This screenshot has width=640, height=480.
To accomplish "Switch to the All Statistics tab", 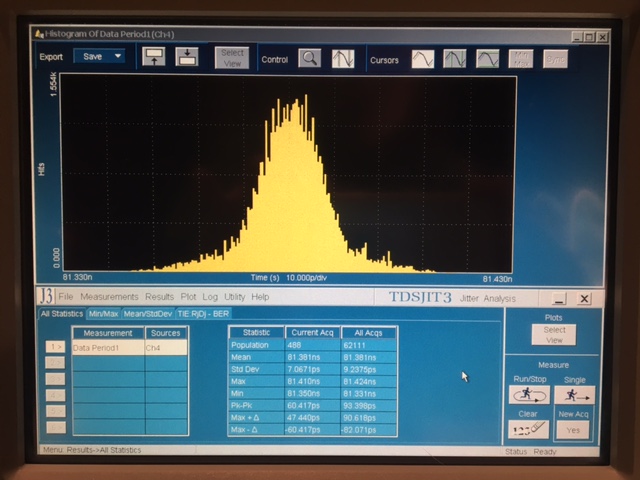I will (62, 313).
